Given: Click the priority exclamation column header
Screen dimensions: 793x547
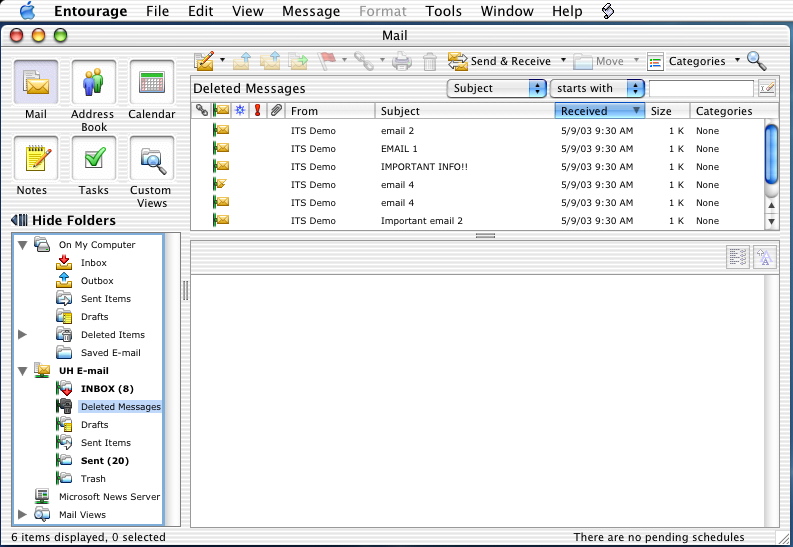Looking at the screenshot, I should pos(257,110).
